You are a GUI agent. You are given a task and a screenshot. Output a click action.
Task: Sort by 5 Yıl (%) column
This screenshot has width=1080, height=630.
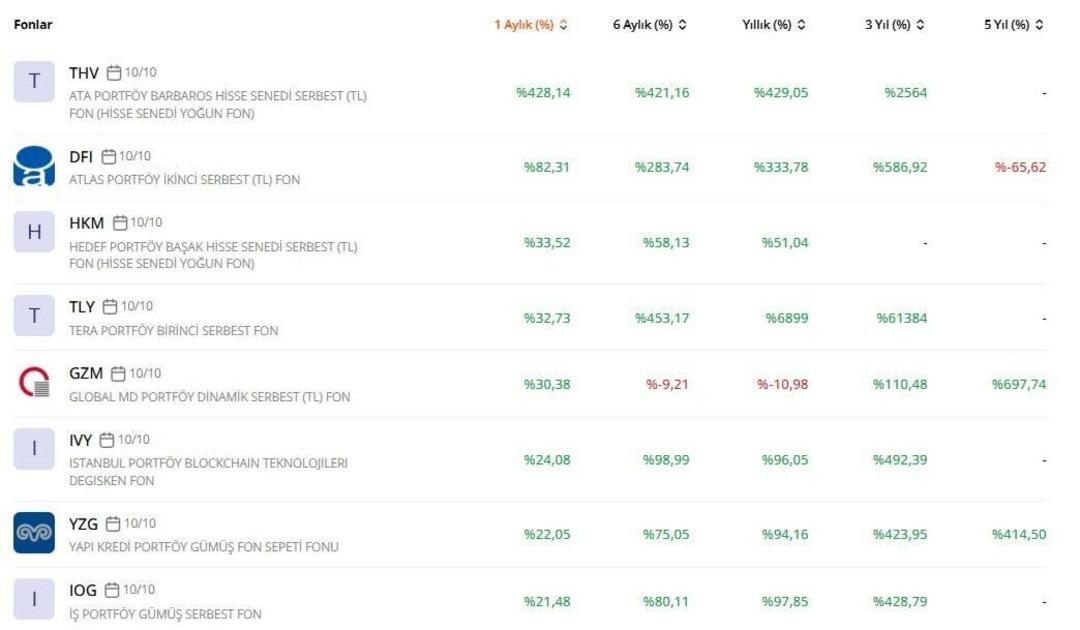(1014, 25)
